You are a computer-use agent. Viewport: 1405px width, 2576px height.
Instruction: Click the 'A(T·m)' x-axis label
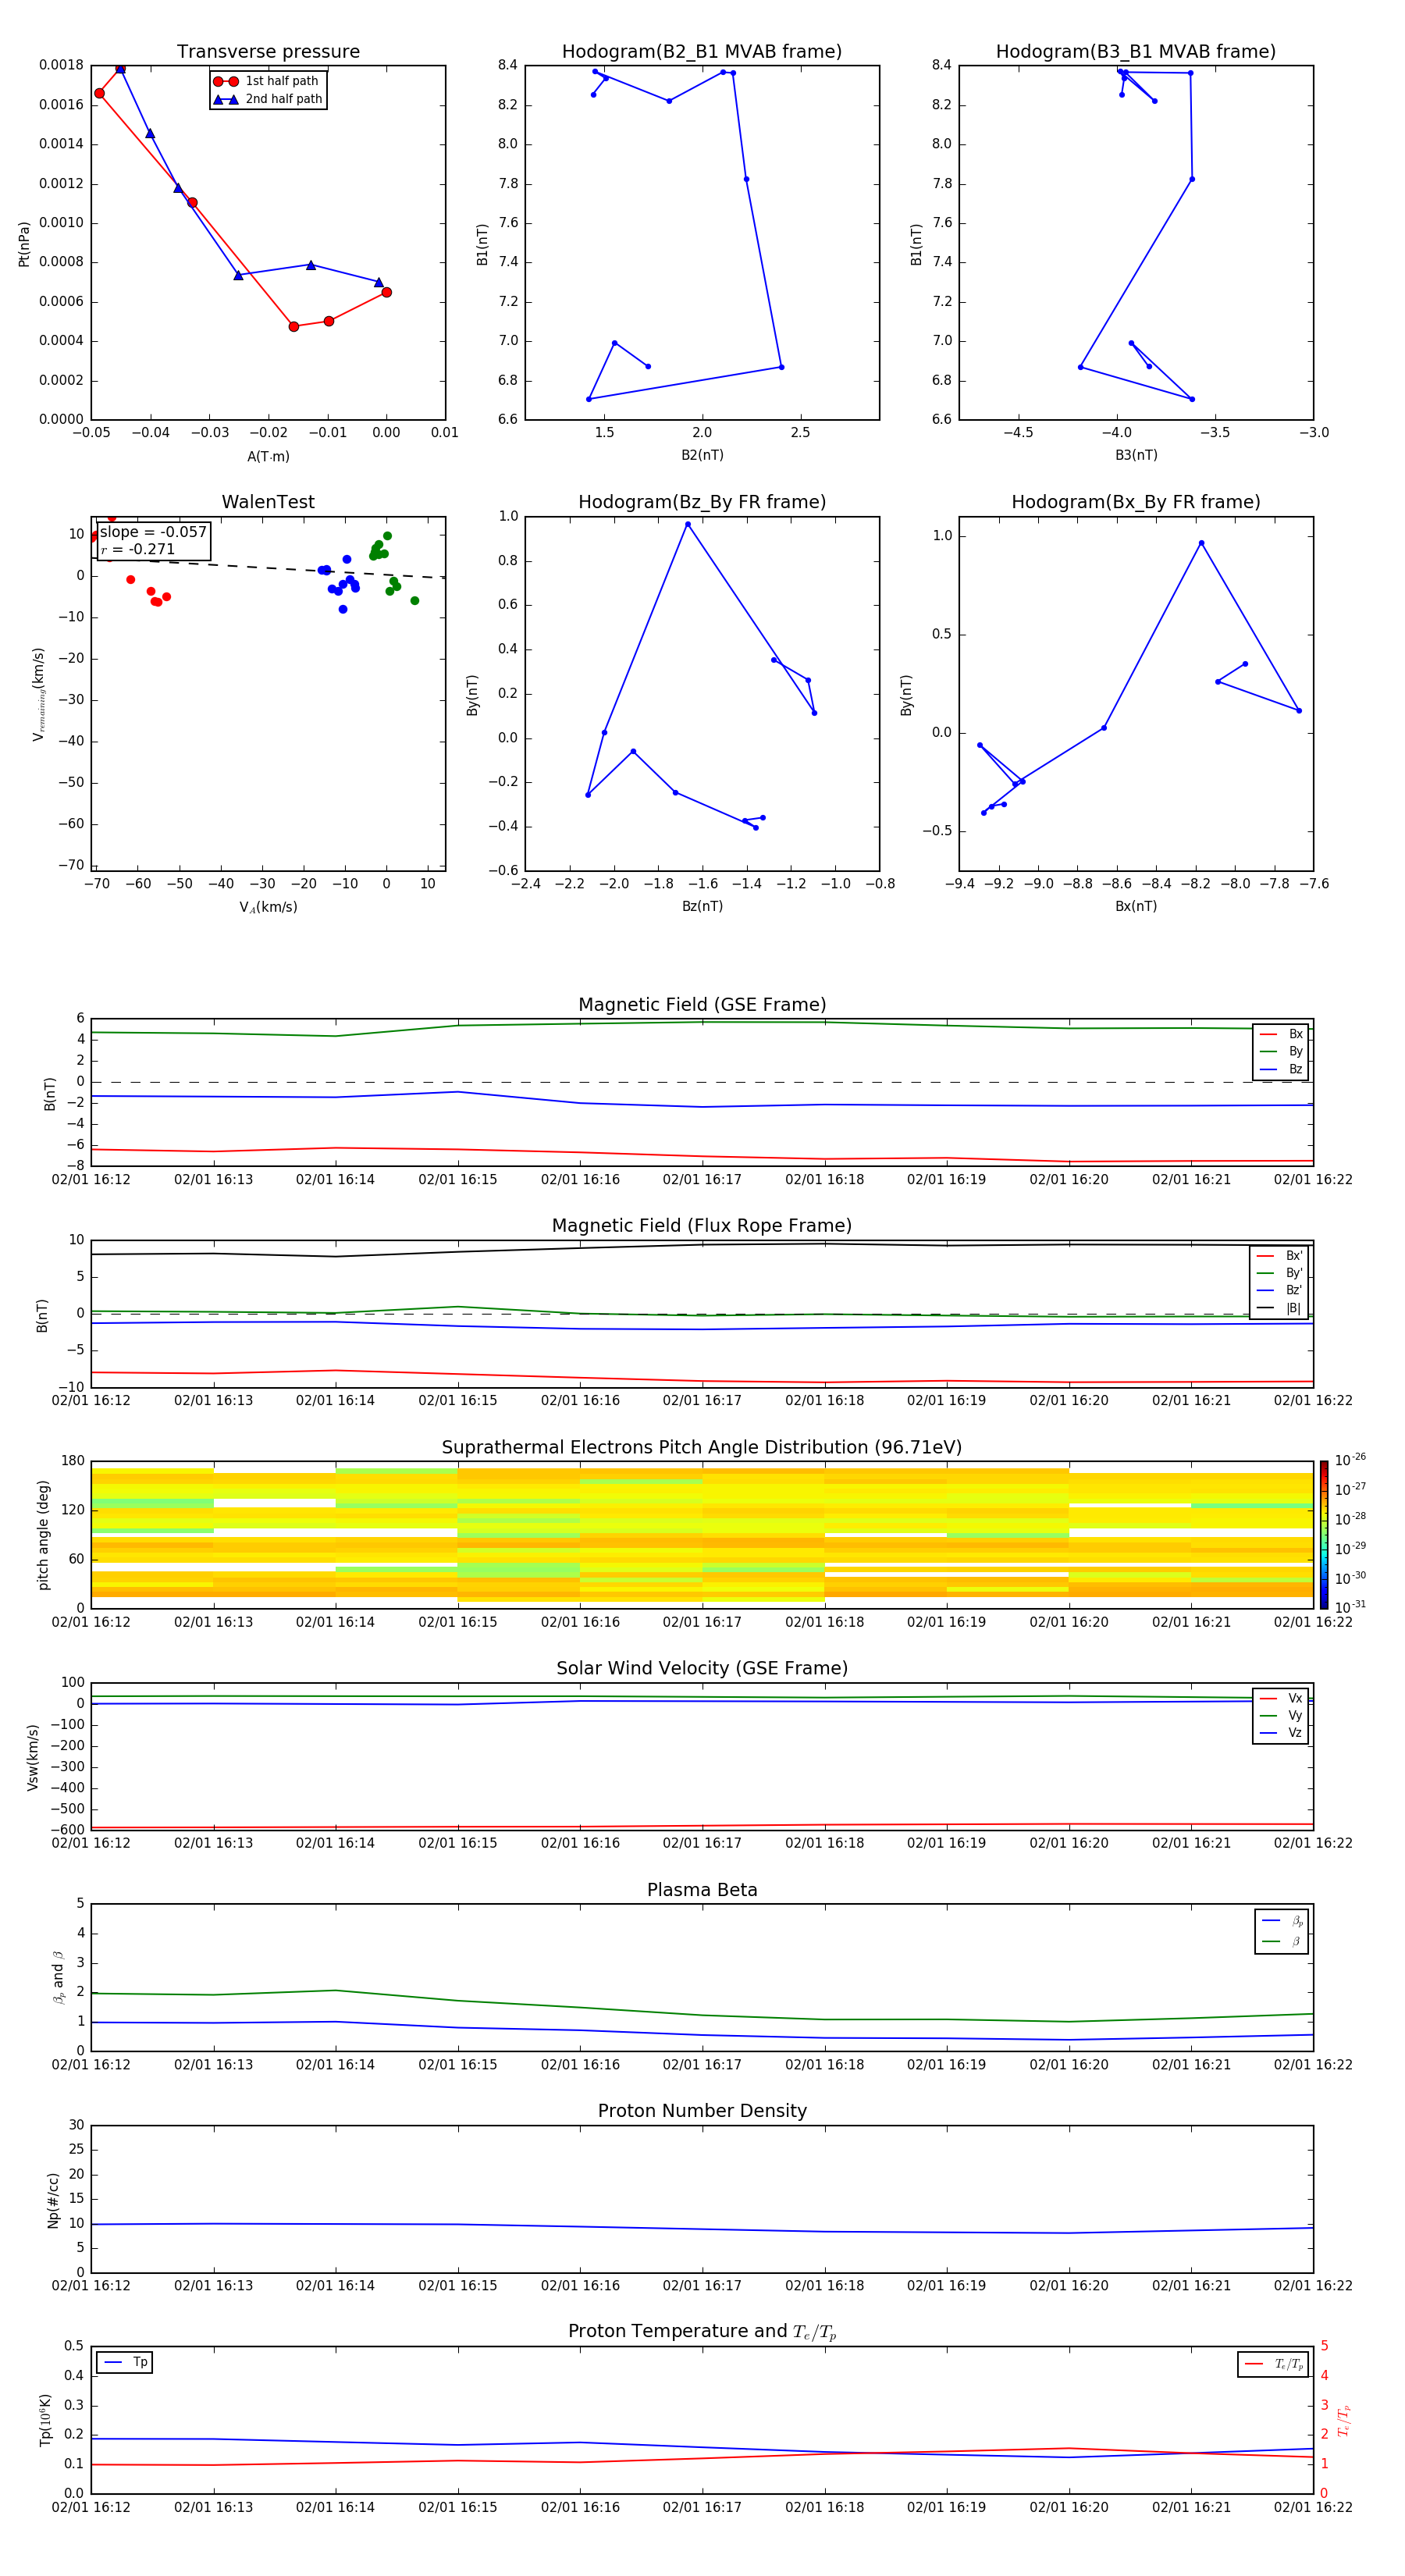point(268,456)
